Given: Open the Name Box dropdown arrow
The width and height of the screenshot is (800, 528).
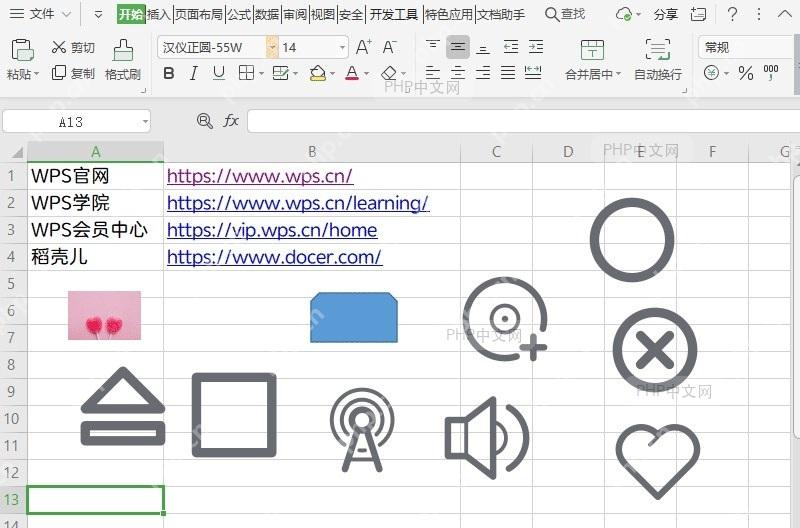Looking at the screenshot, I should pyautogui.click(x=145, y=121).
